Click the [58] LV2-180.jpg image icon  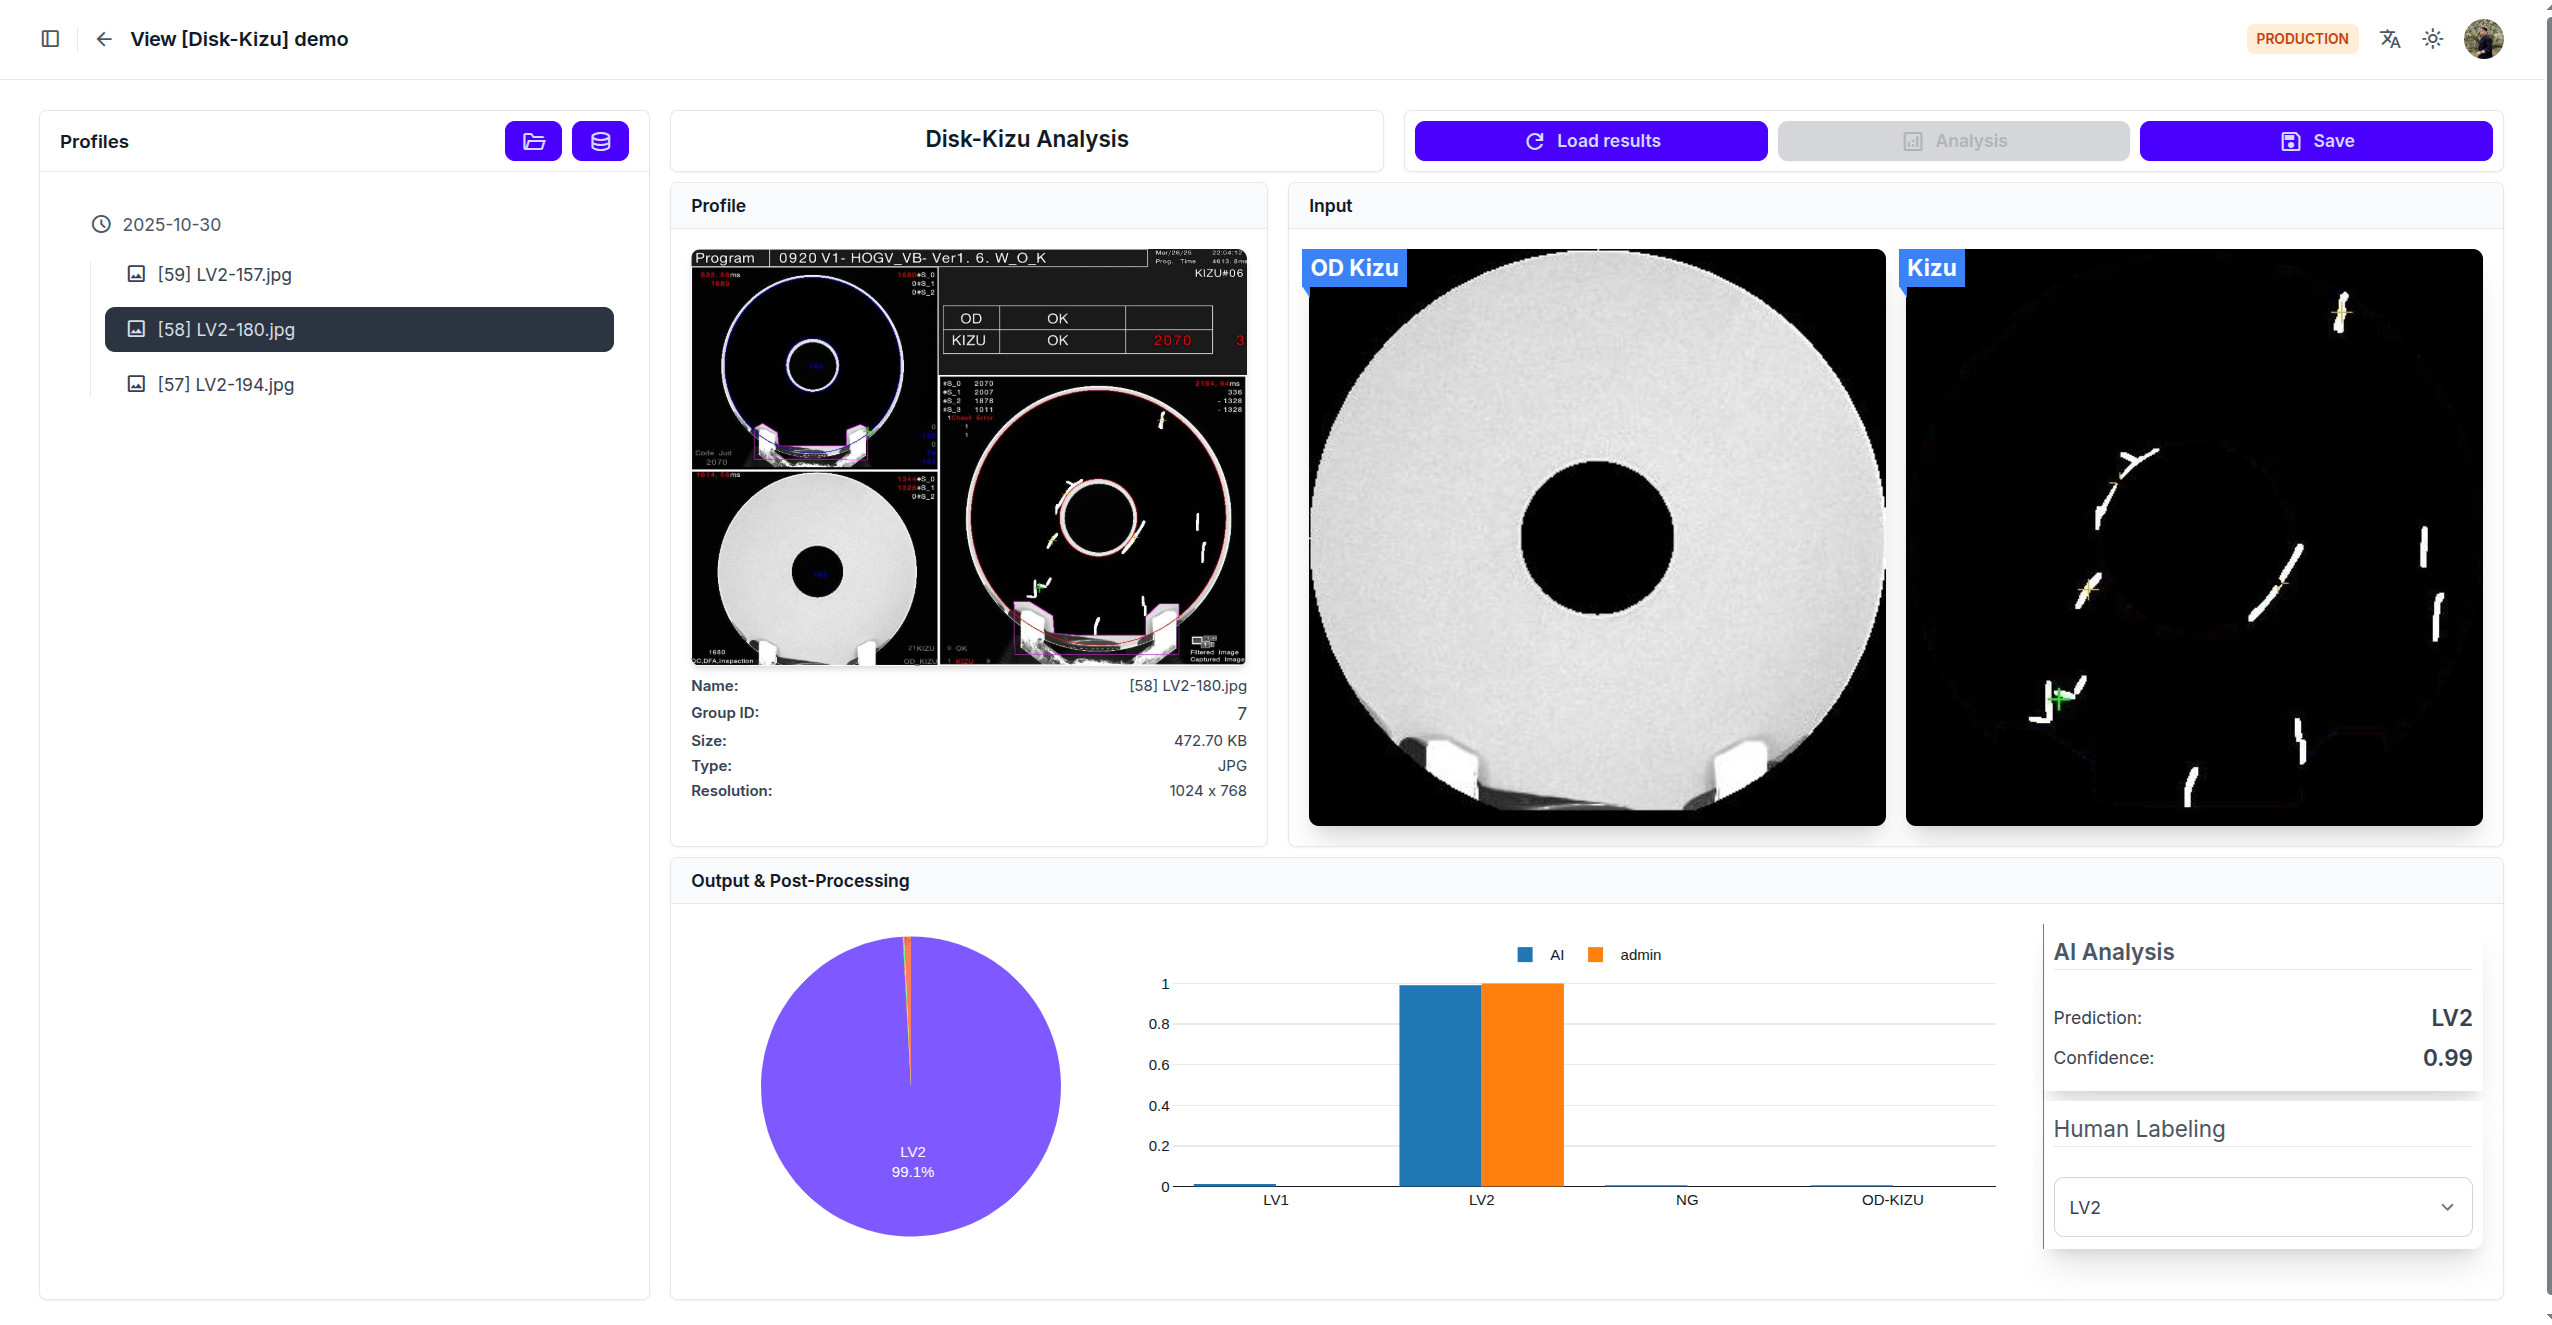(x=136, y=329)
